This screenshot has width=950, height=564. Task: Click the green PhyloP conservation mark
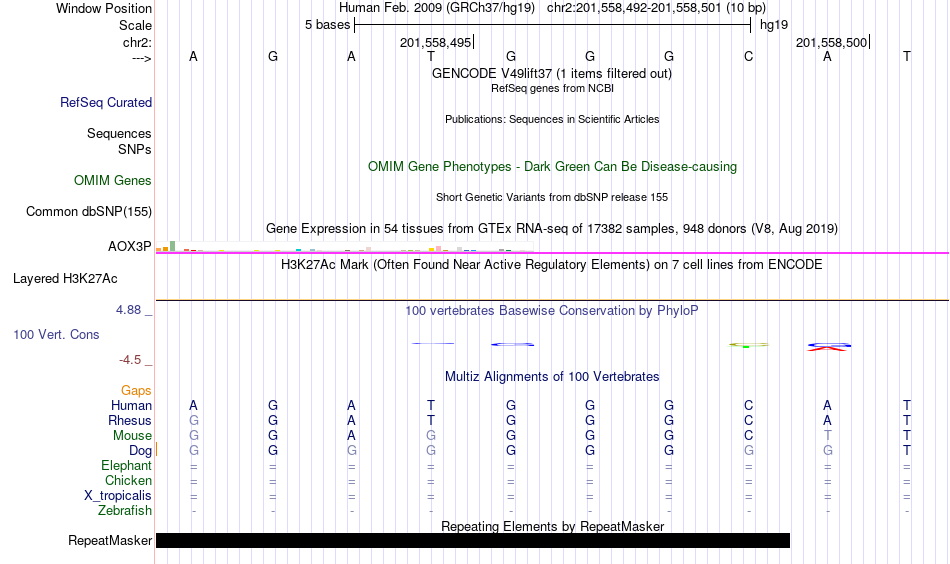748,345
